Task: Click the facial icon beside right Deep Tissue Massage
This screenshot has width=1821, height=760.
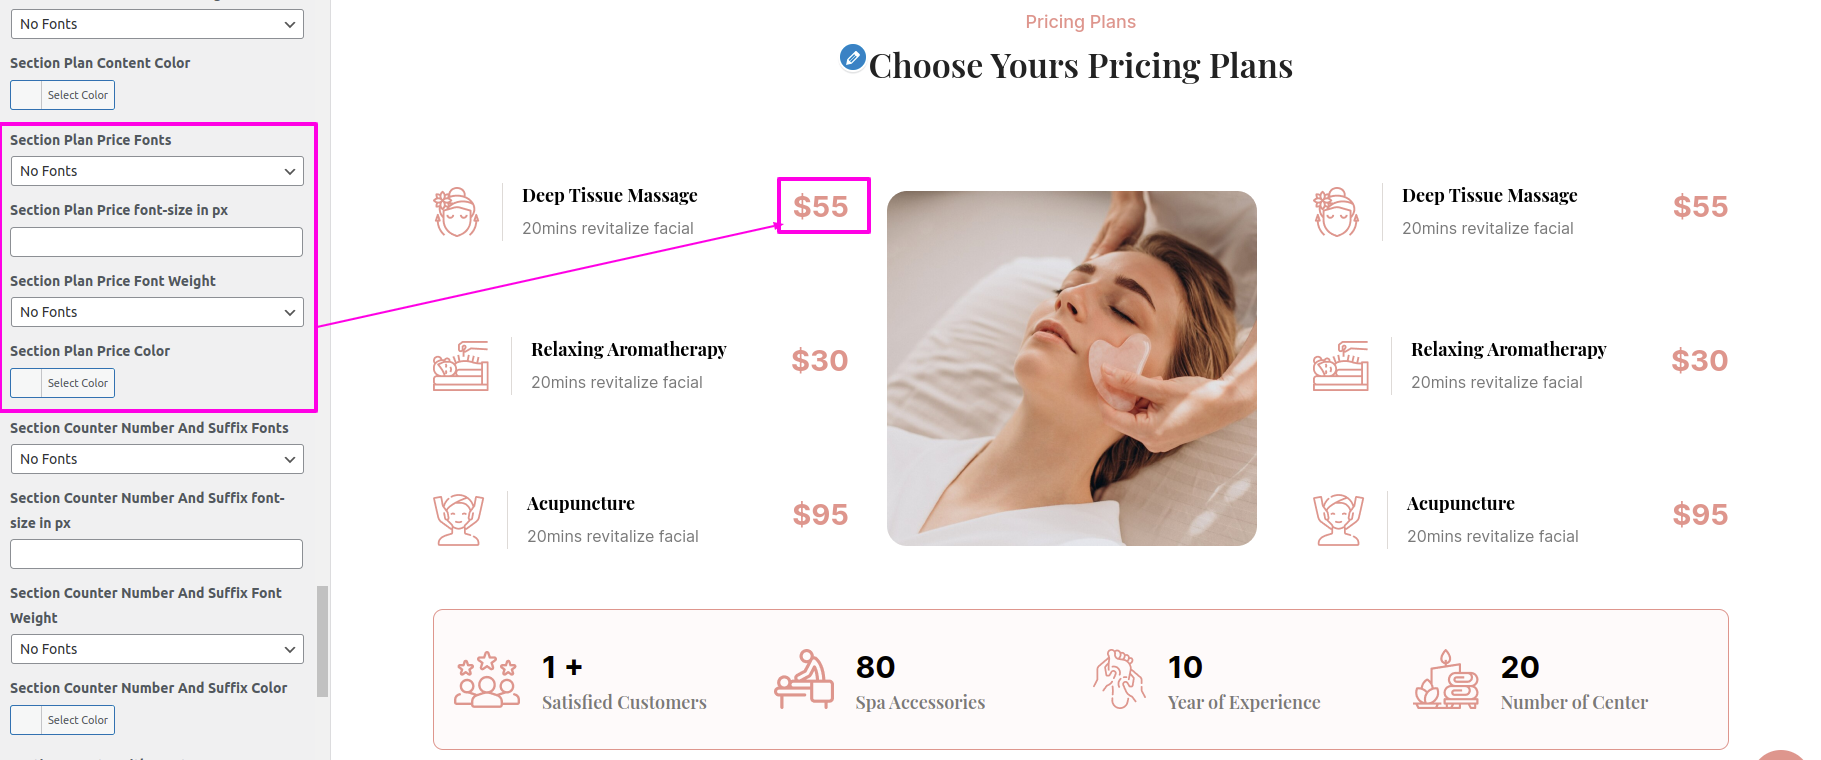Action: point(1336,212)
